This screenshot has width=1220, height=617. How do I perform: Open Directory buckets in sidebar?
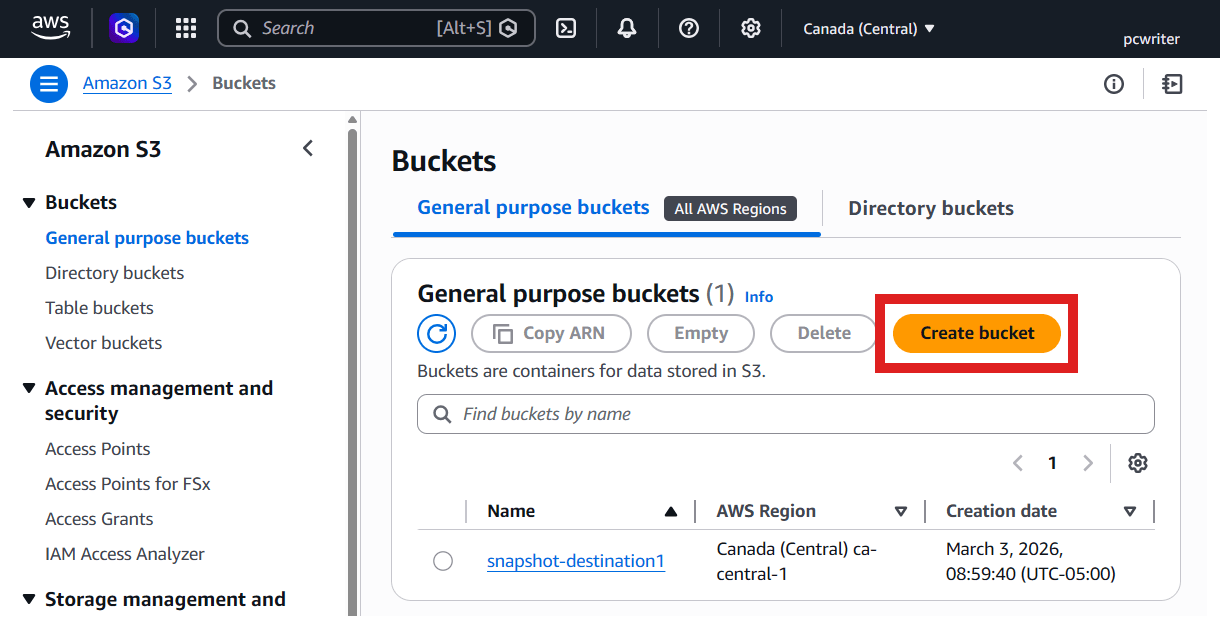point(115,273)
